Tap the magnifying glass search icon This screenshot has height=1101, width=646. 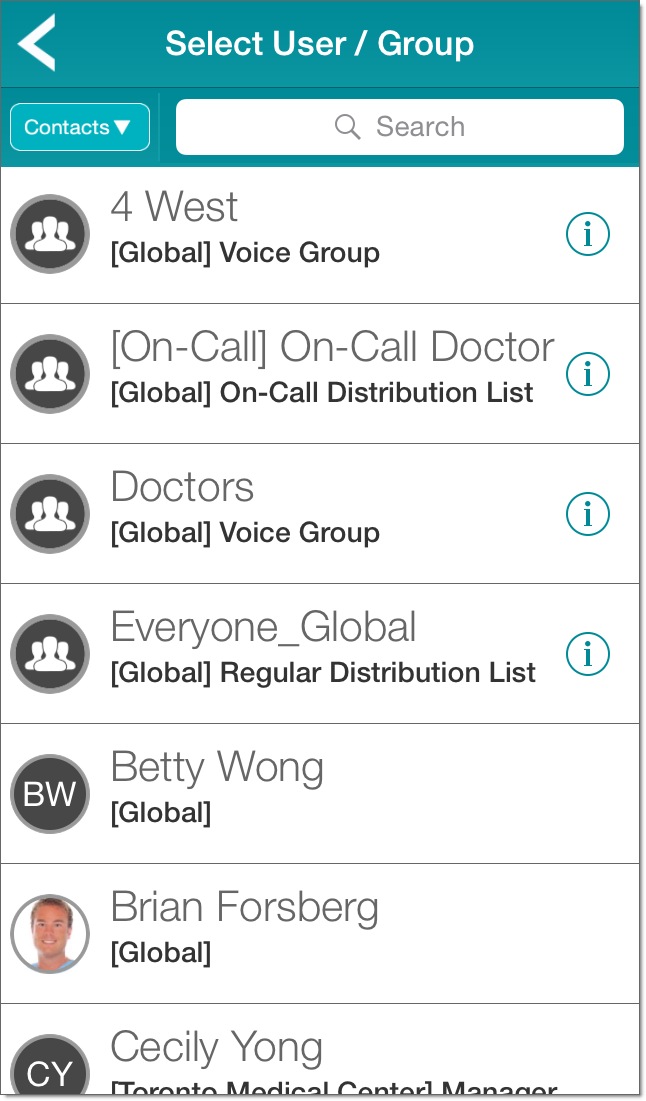[x=347, y=127]
